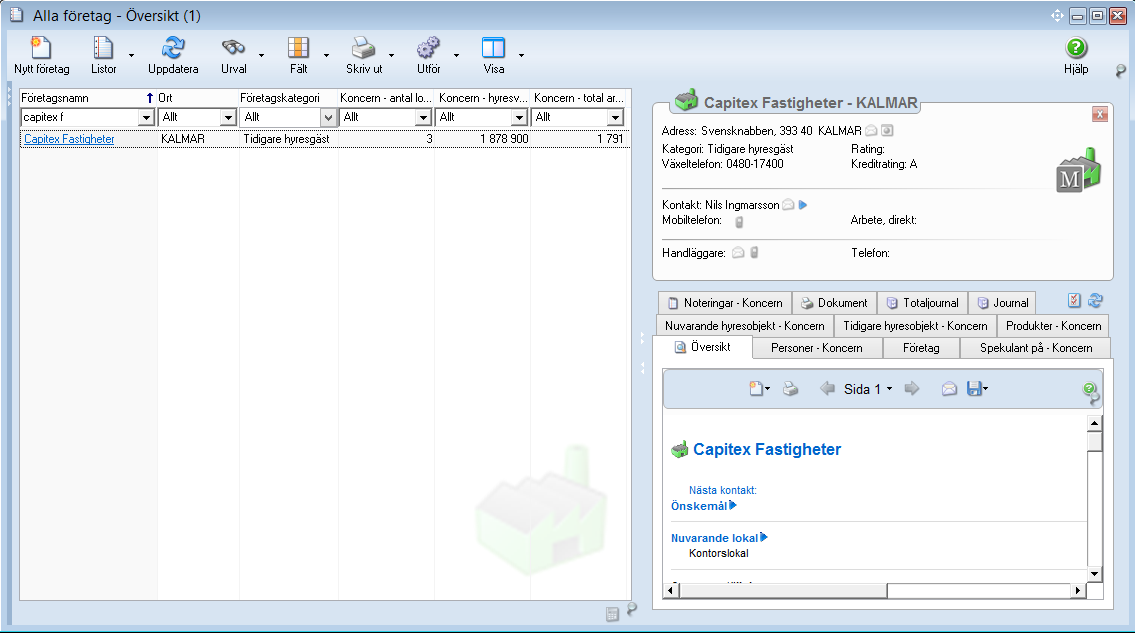Open the new document dropdown in overview toolbar
This screenshot has width=1135, height=633.
[x=767, y=389]
